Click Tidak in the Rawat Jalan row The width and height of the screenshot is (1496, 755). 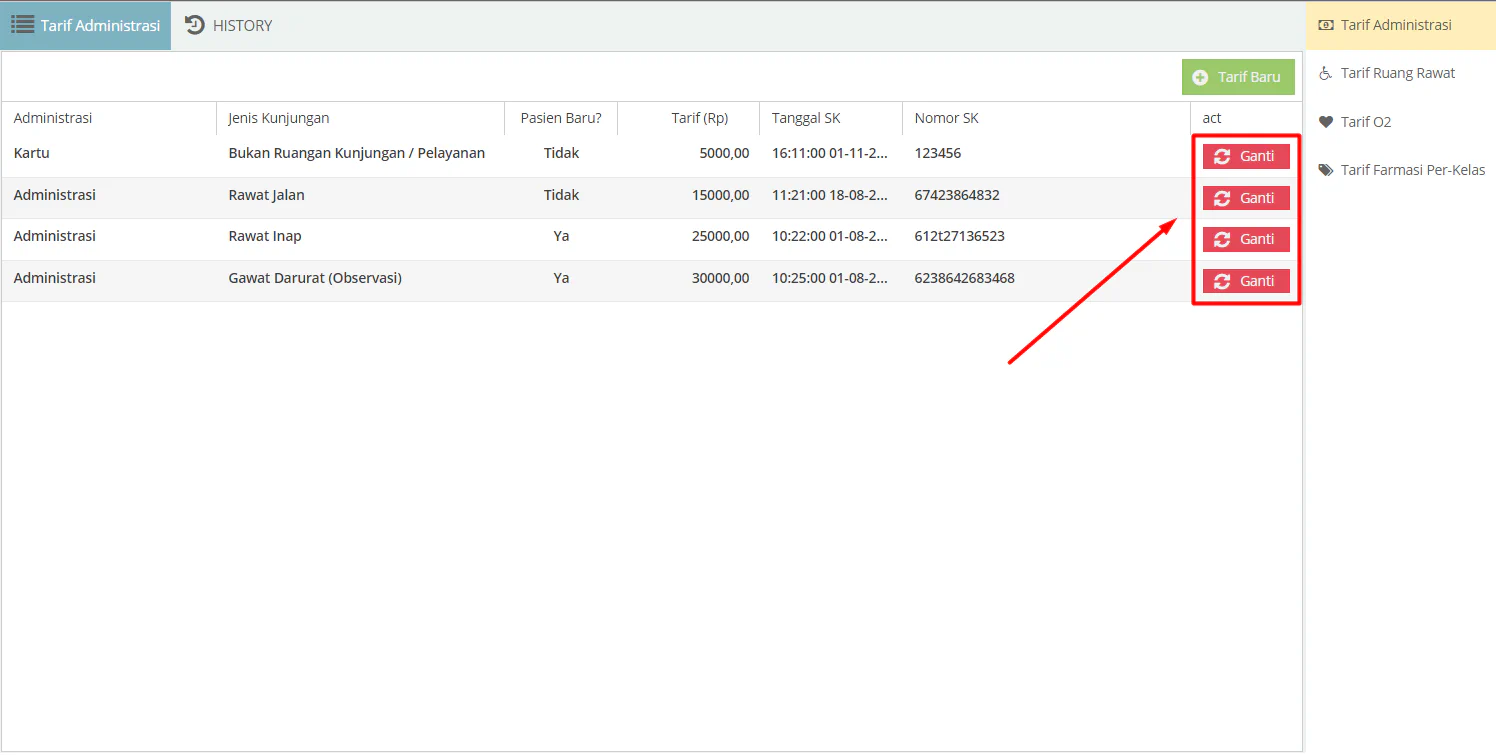(561, 195)
